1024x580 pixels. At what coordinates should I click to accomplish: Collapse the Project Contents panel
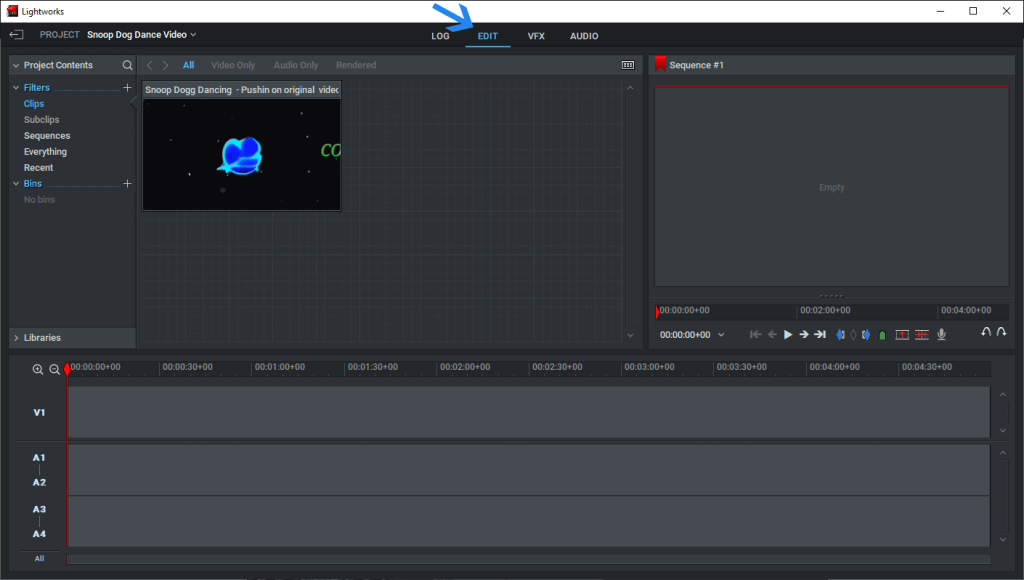(16, 65)
